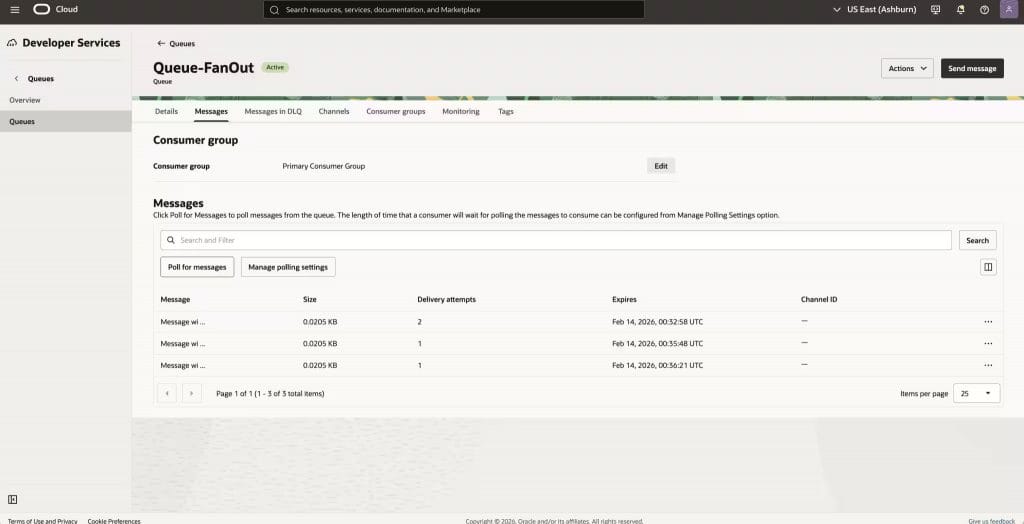Image resolution: width=1024 pixels, height=524 pixels.
Task: Open Cookie Preferences link
Action: click(114, 521)
